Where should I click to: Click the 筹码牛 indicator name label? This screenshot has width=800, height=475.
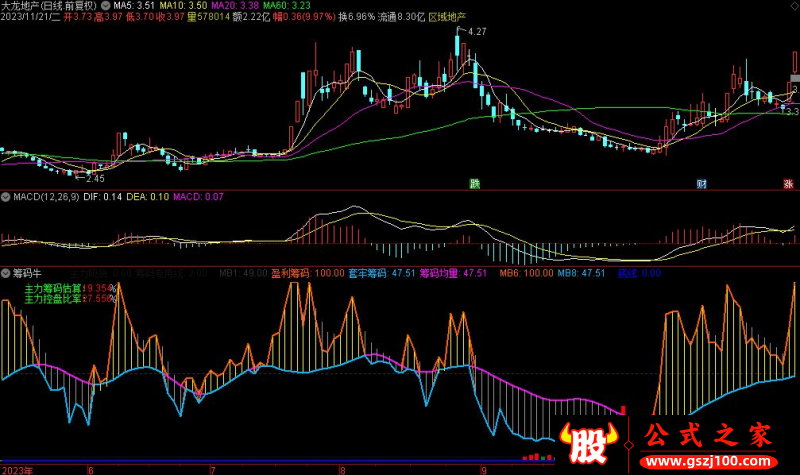click(x=26, y=272)
